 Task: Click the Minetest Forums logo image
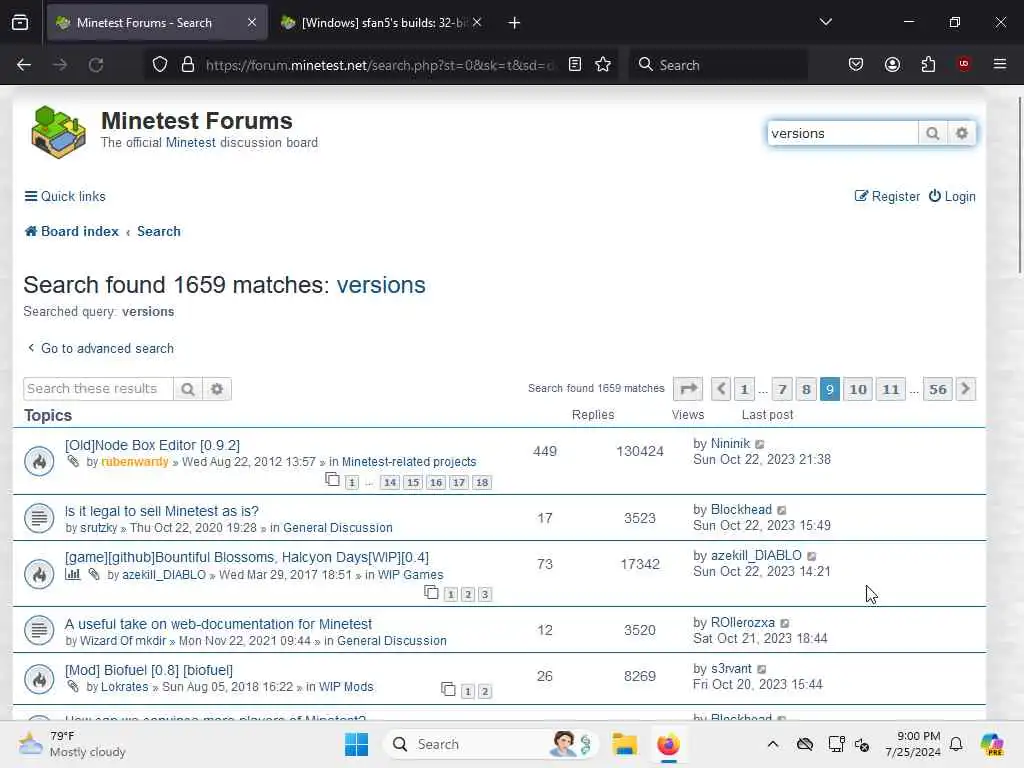[59, 133]
